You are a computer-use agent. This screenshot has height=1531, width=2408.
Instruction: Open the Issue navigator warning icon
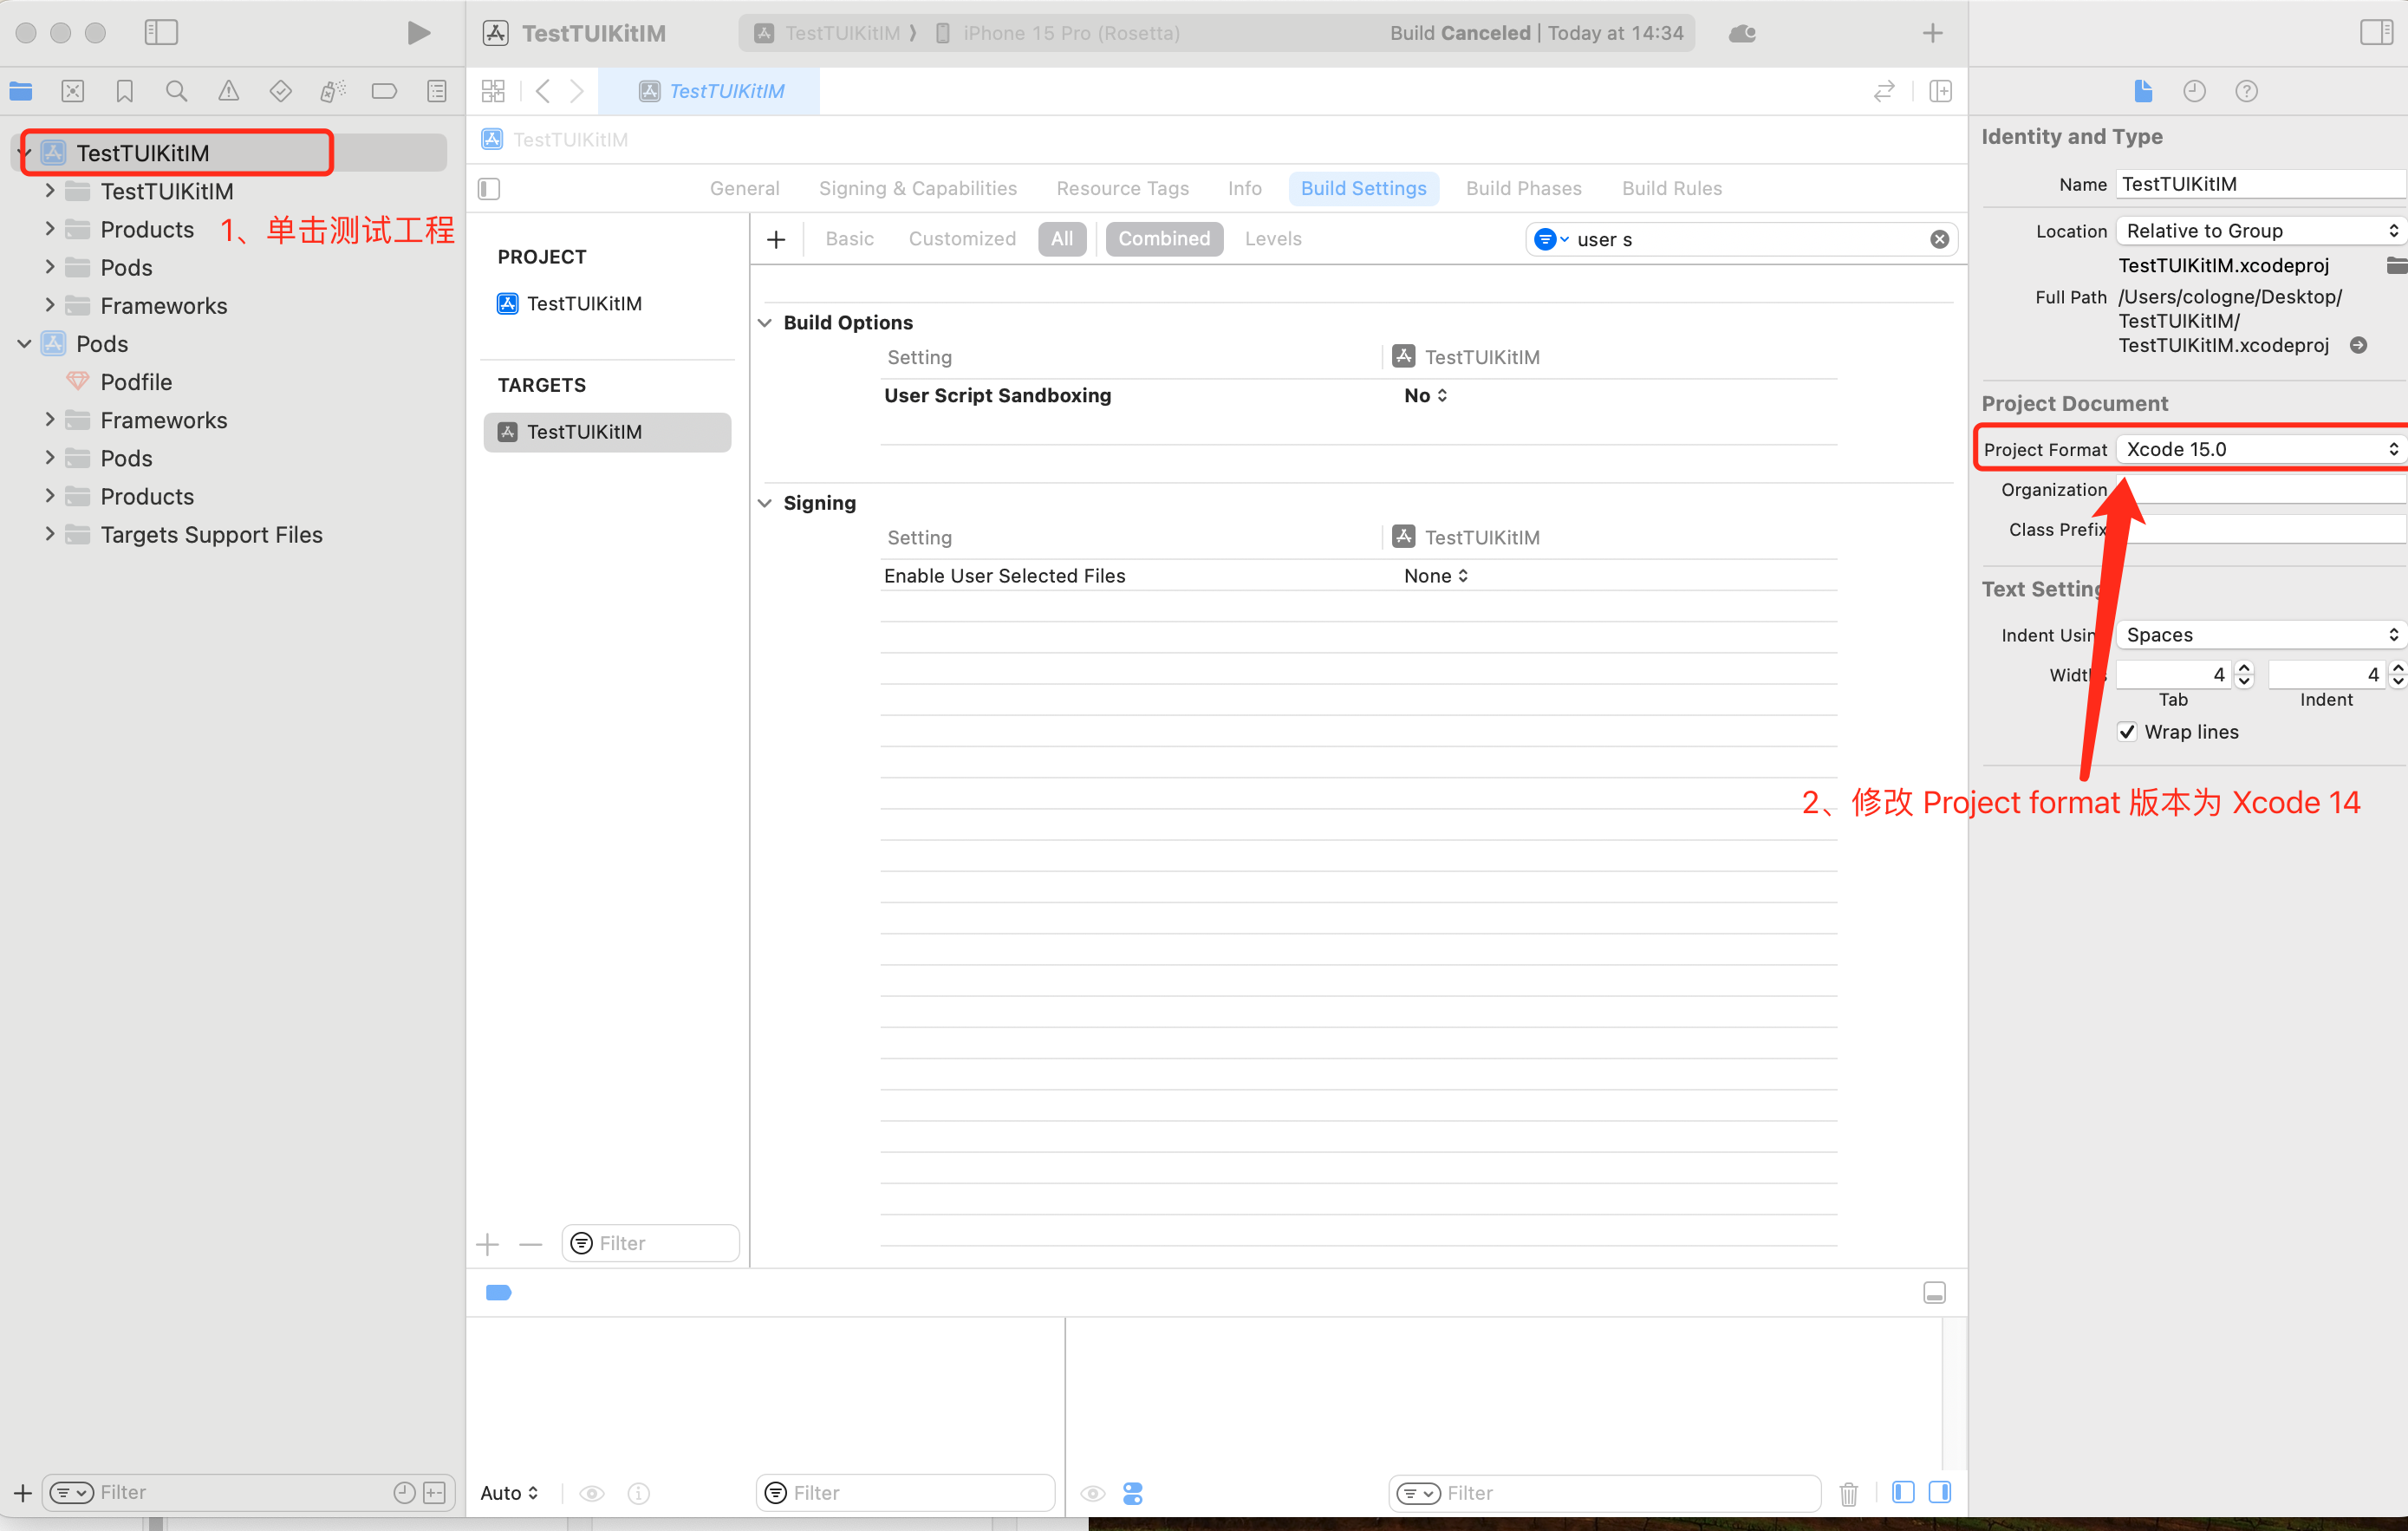228,92
